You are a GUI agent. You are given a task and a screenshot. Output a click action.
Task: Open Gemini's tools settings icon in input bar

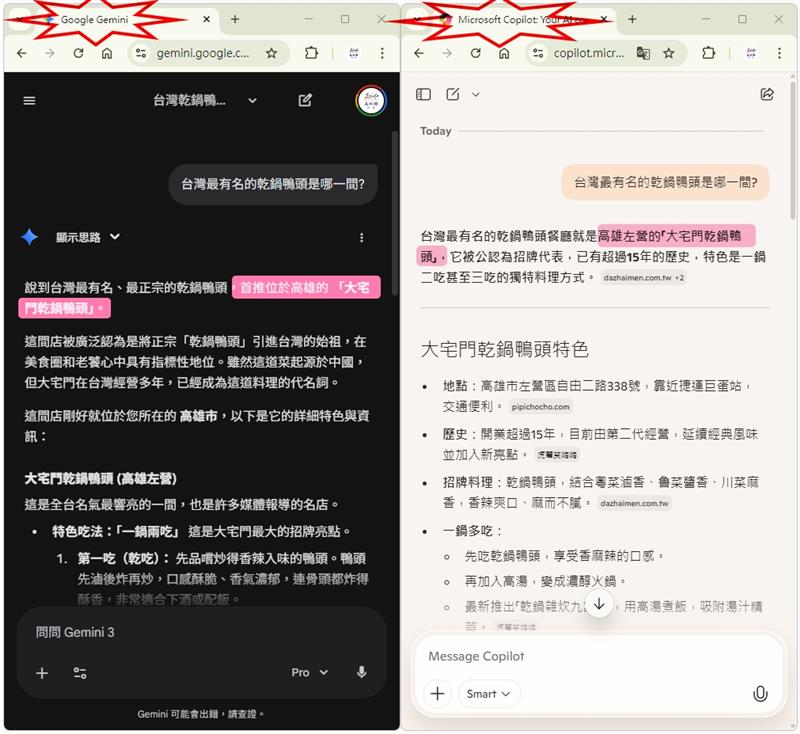click(82, 672)
